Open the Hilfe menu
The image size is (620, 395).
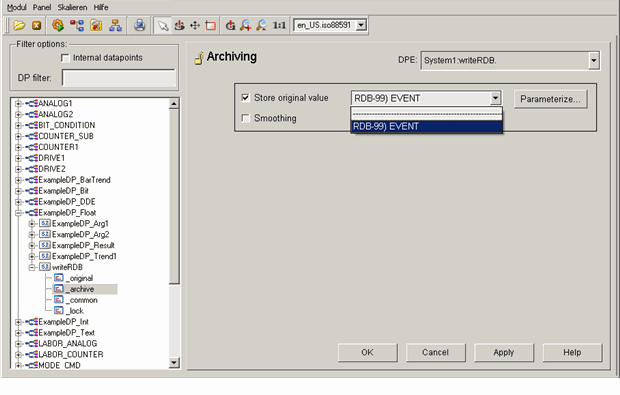(101, 8)
